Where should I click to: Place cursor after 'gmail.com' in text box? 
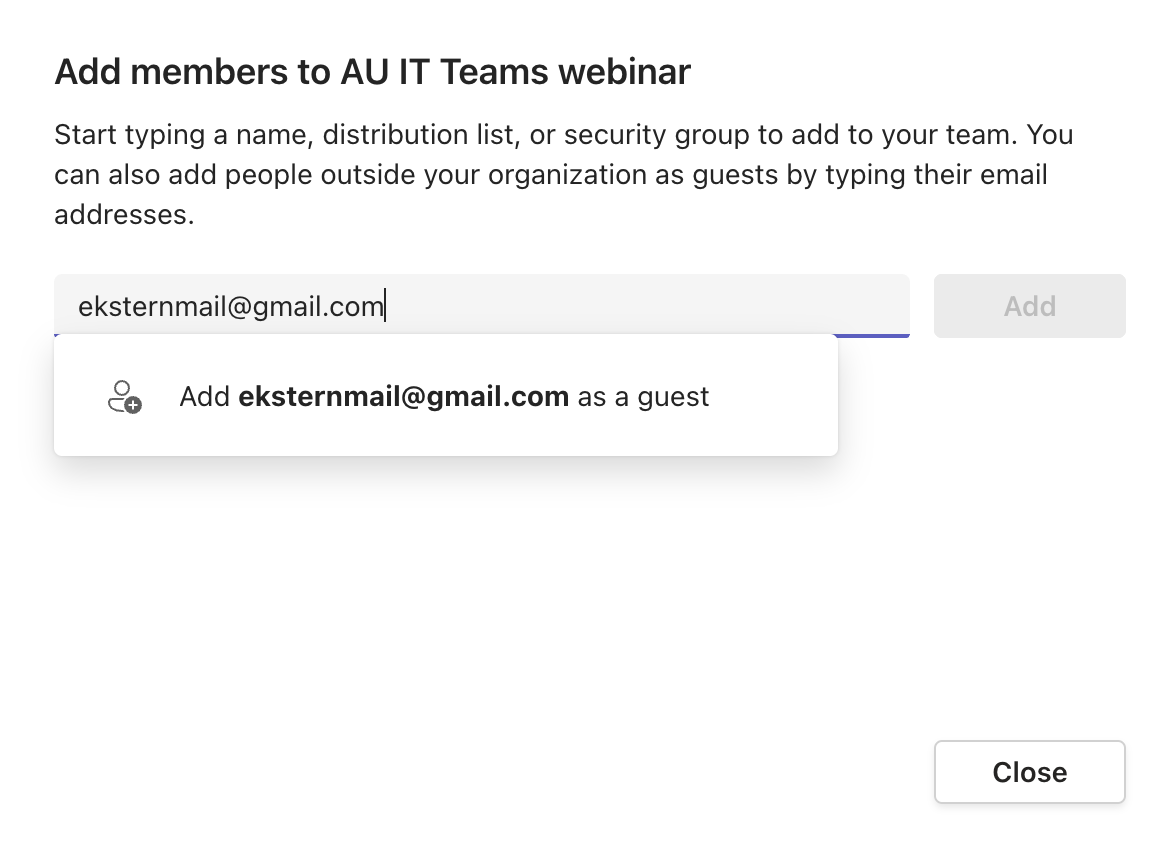385,306
